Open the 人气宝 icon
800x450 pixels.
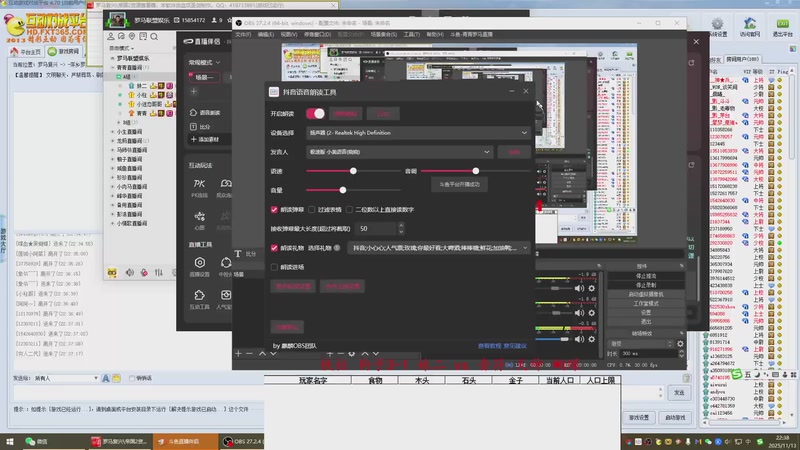(x=225, y=295)
